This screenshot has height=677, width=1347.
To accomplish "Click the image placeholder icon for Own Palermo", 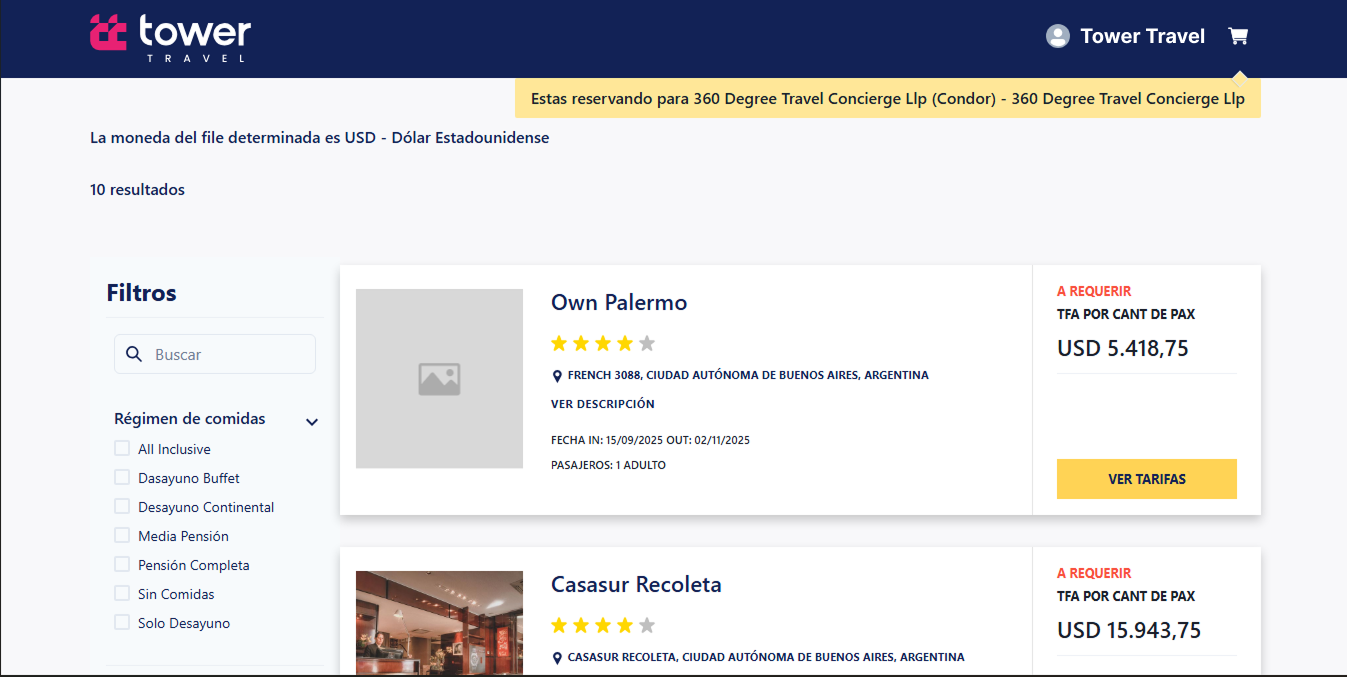I will (x=439, y=378).
